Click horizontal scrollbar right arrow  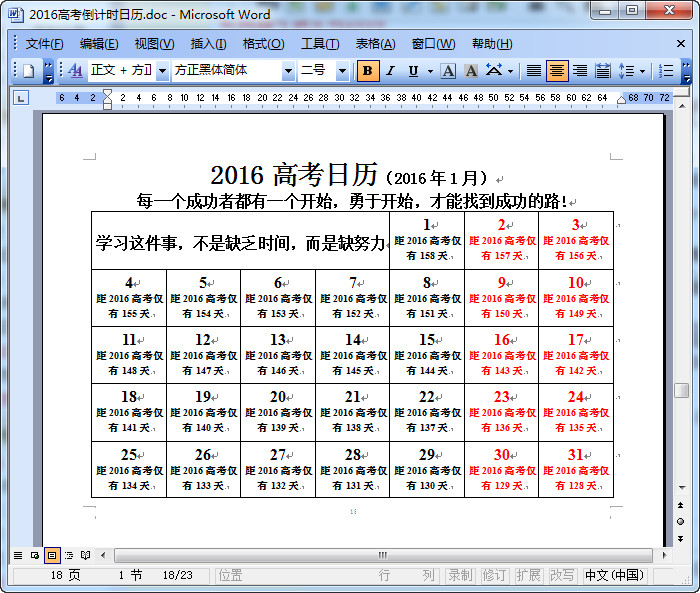pos(665,555)
